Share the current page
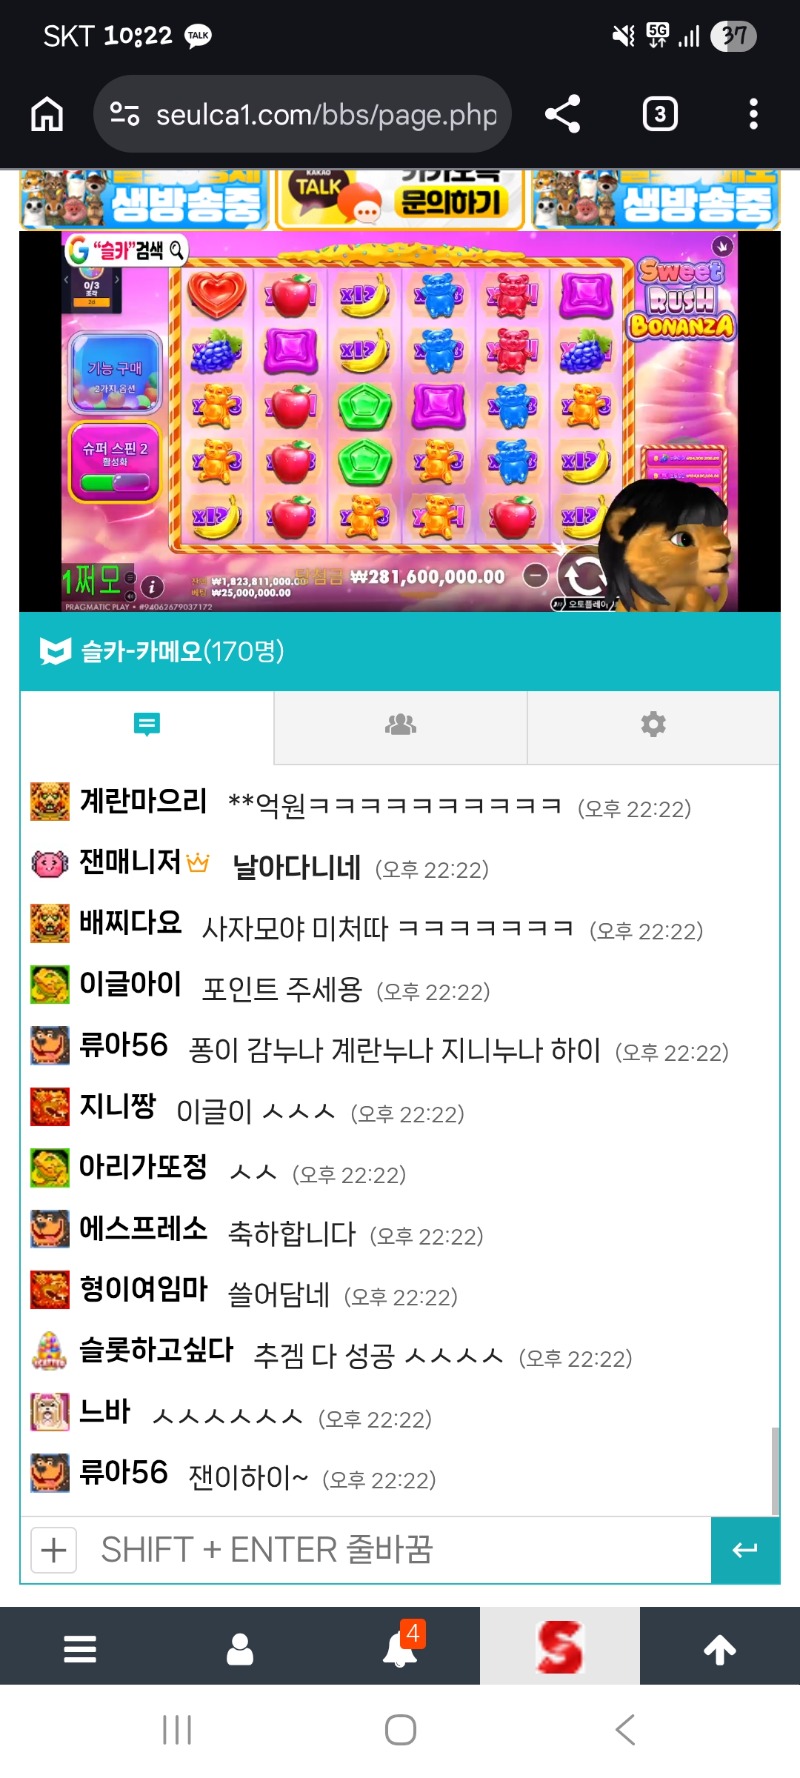 563,114
